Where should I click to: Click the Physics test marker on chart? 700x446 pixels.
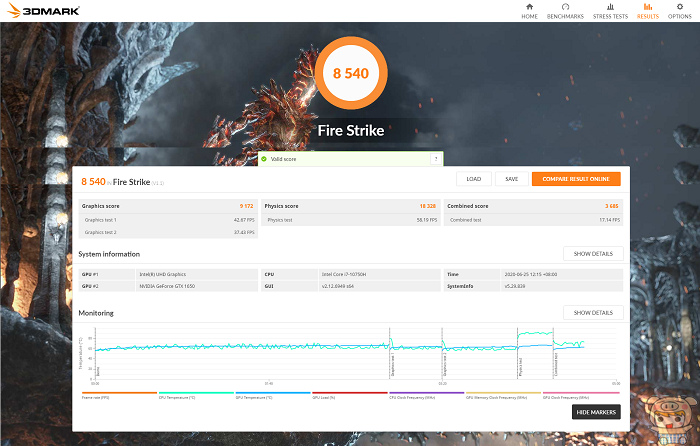(x=520, y=368)
